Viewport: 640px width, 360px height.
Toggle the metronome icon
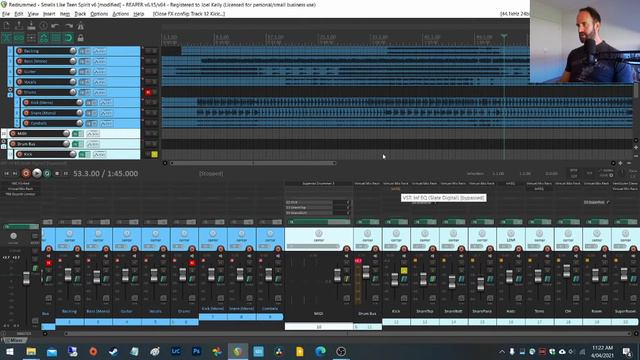[80, 26]
